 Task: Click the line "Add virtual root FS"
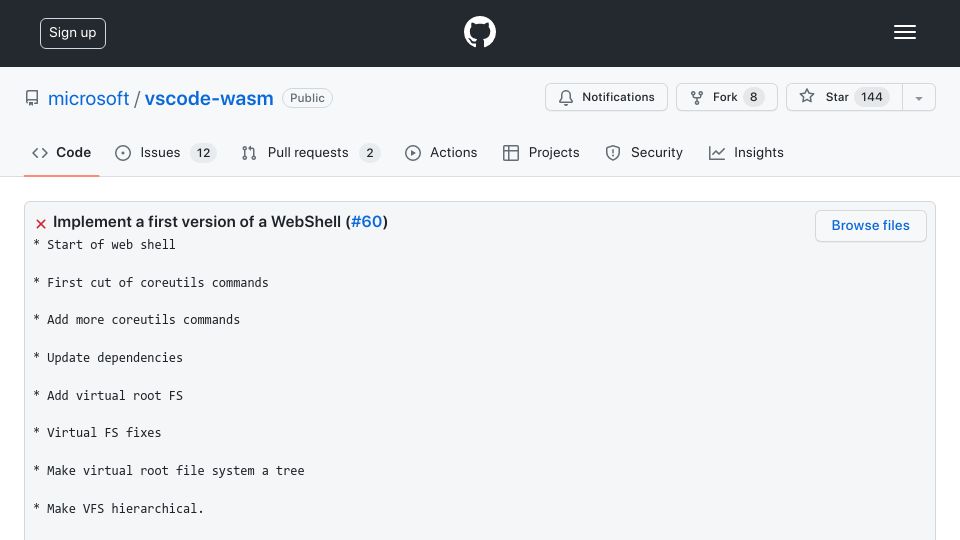pos(114,396)
